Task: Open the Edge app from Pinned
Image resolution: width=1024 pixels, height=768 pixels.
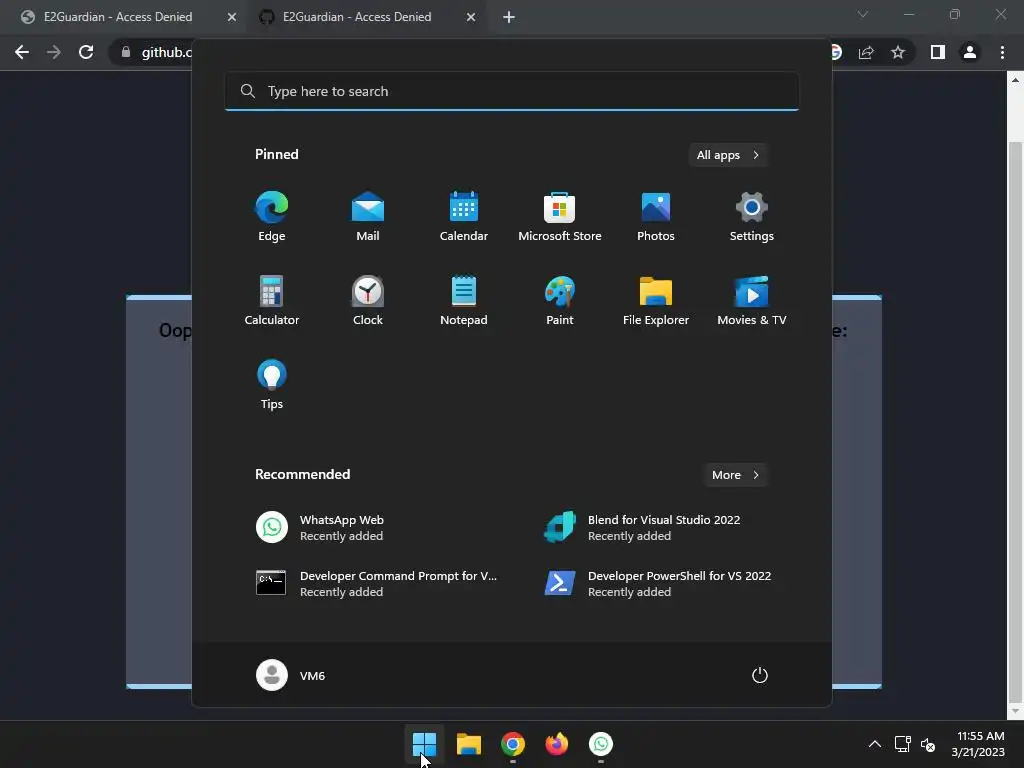Action: (272, 217)
